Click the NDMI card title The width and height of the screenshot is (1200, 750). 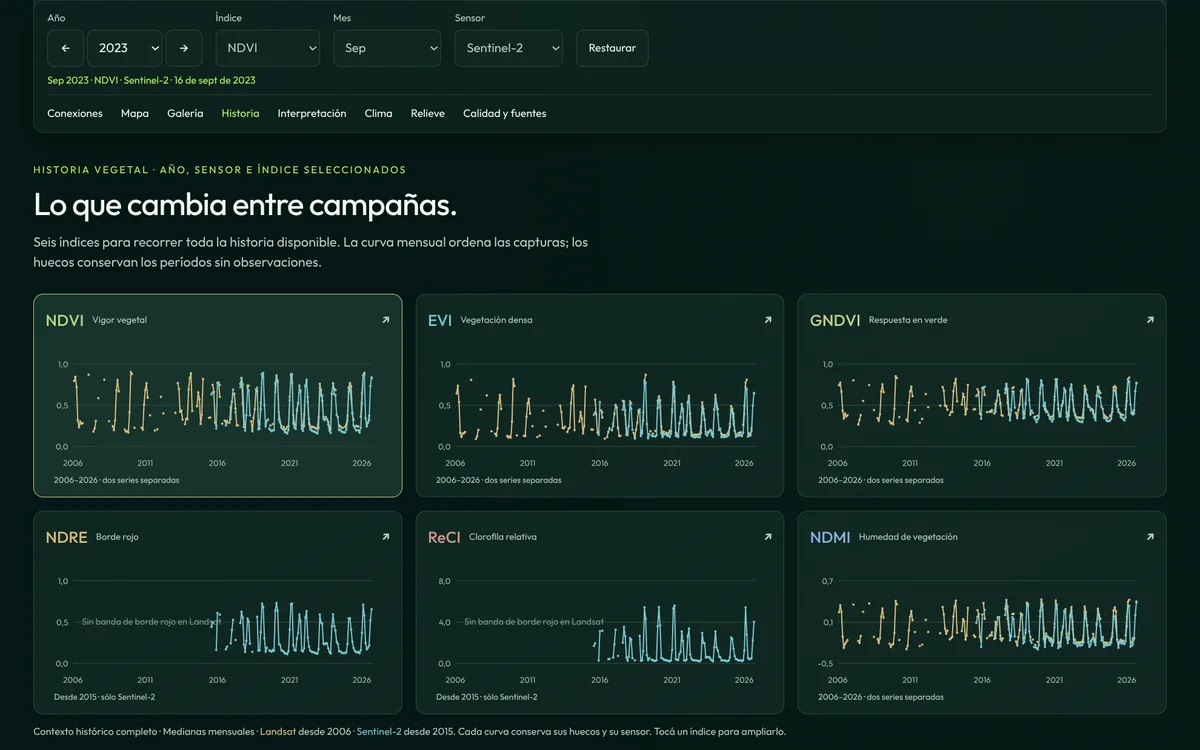[x=830, y=538]
